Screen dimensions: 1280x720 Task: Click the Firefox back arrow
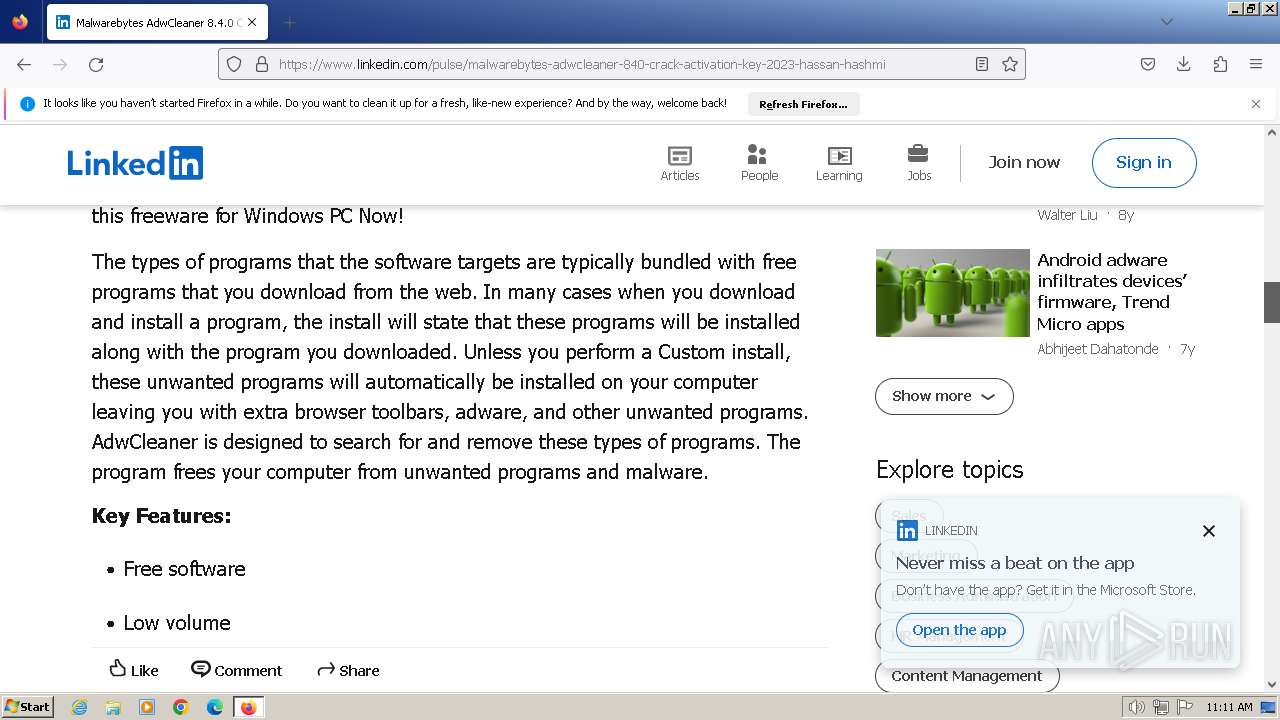click(24, 64)
